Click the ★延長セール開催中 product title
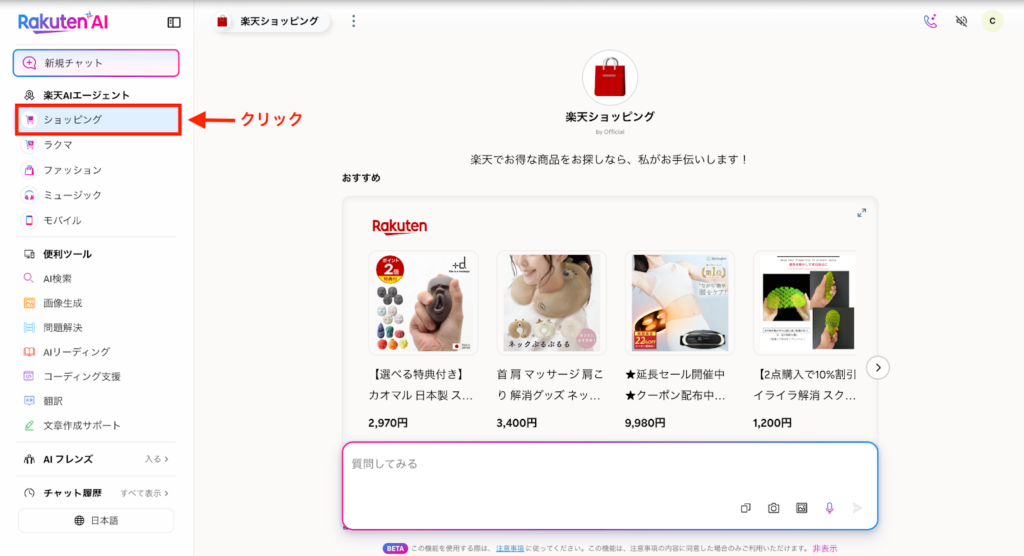The image size is (1024, 556). [675, 385]
